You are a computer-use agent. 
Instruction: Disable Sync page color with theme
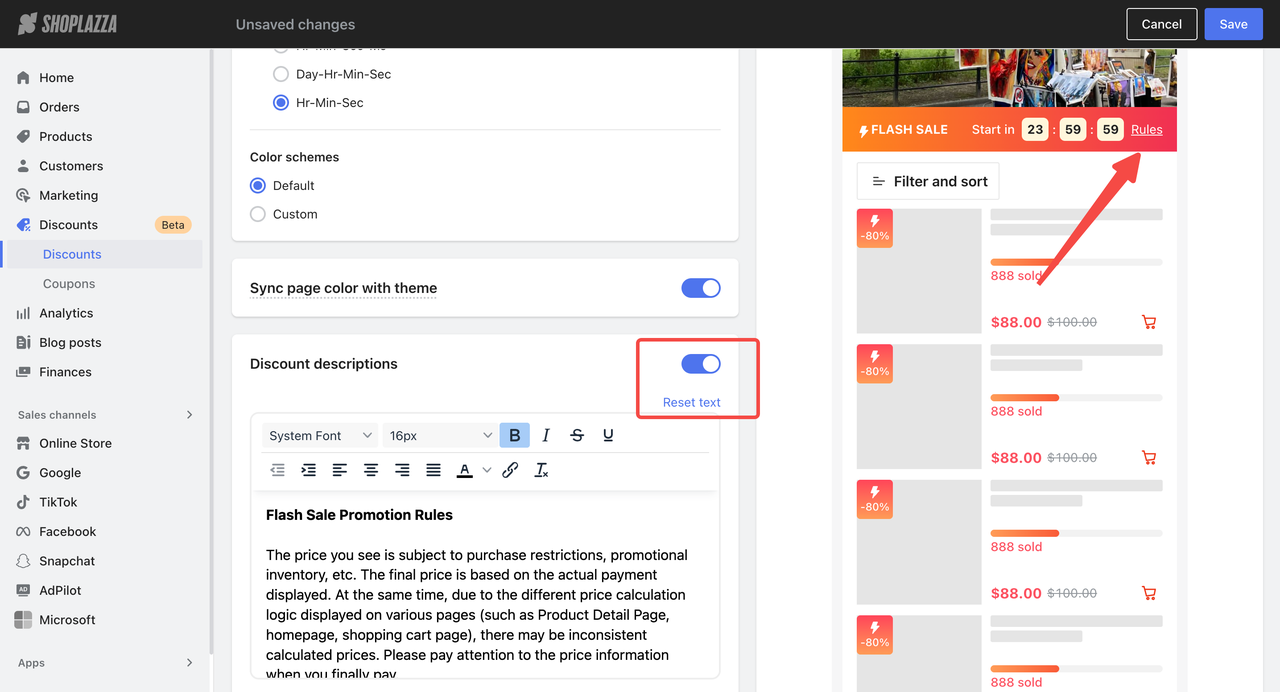(701, 288)
